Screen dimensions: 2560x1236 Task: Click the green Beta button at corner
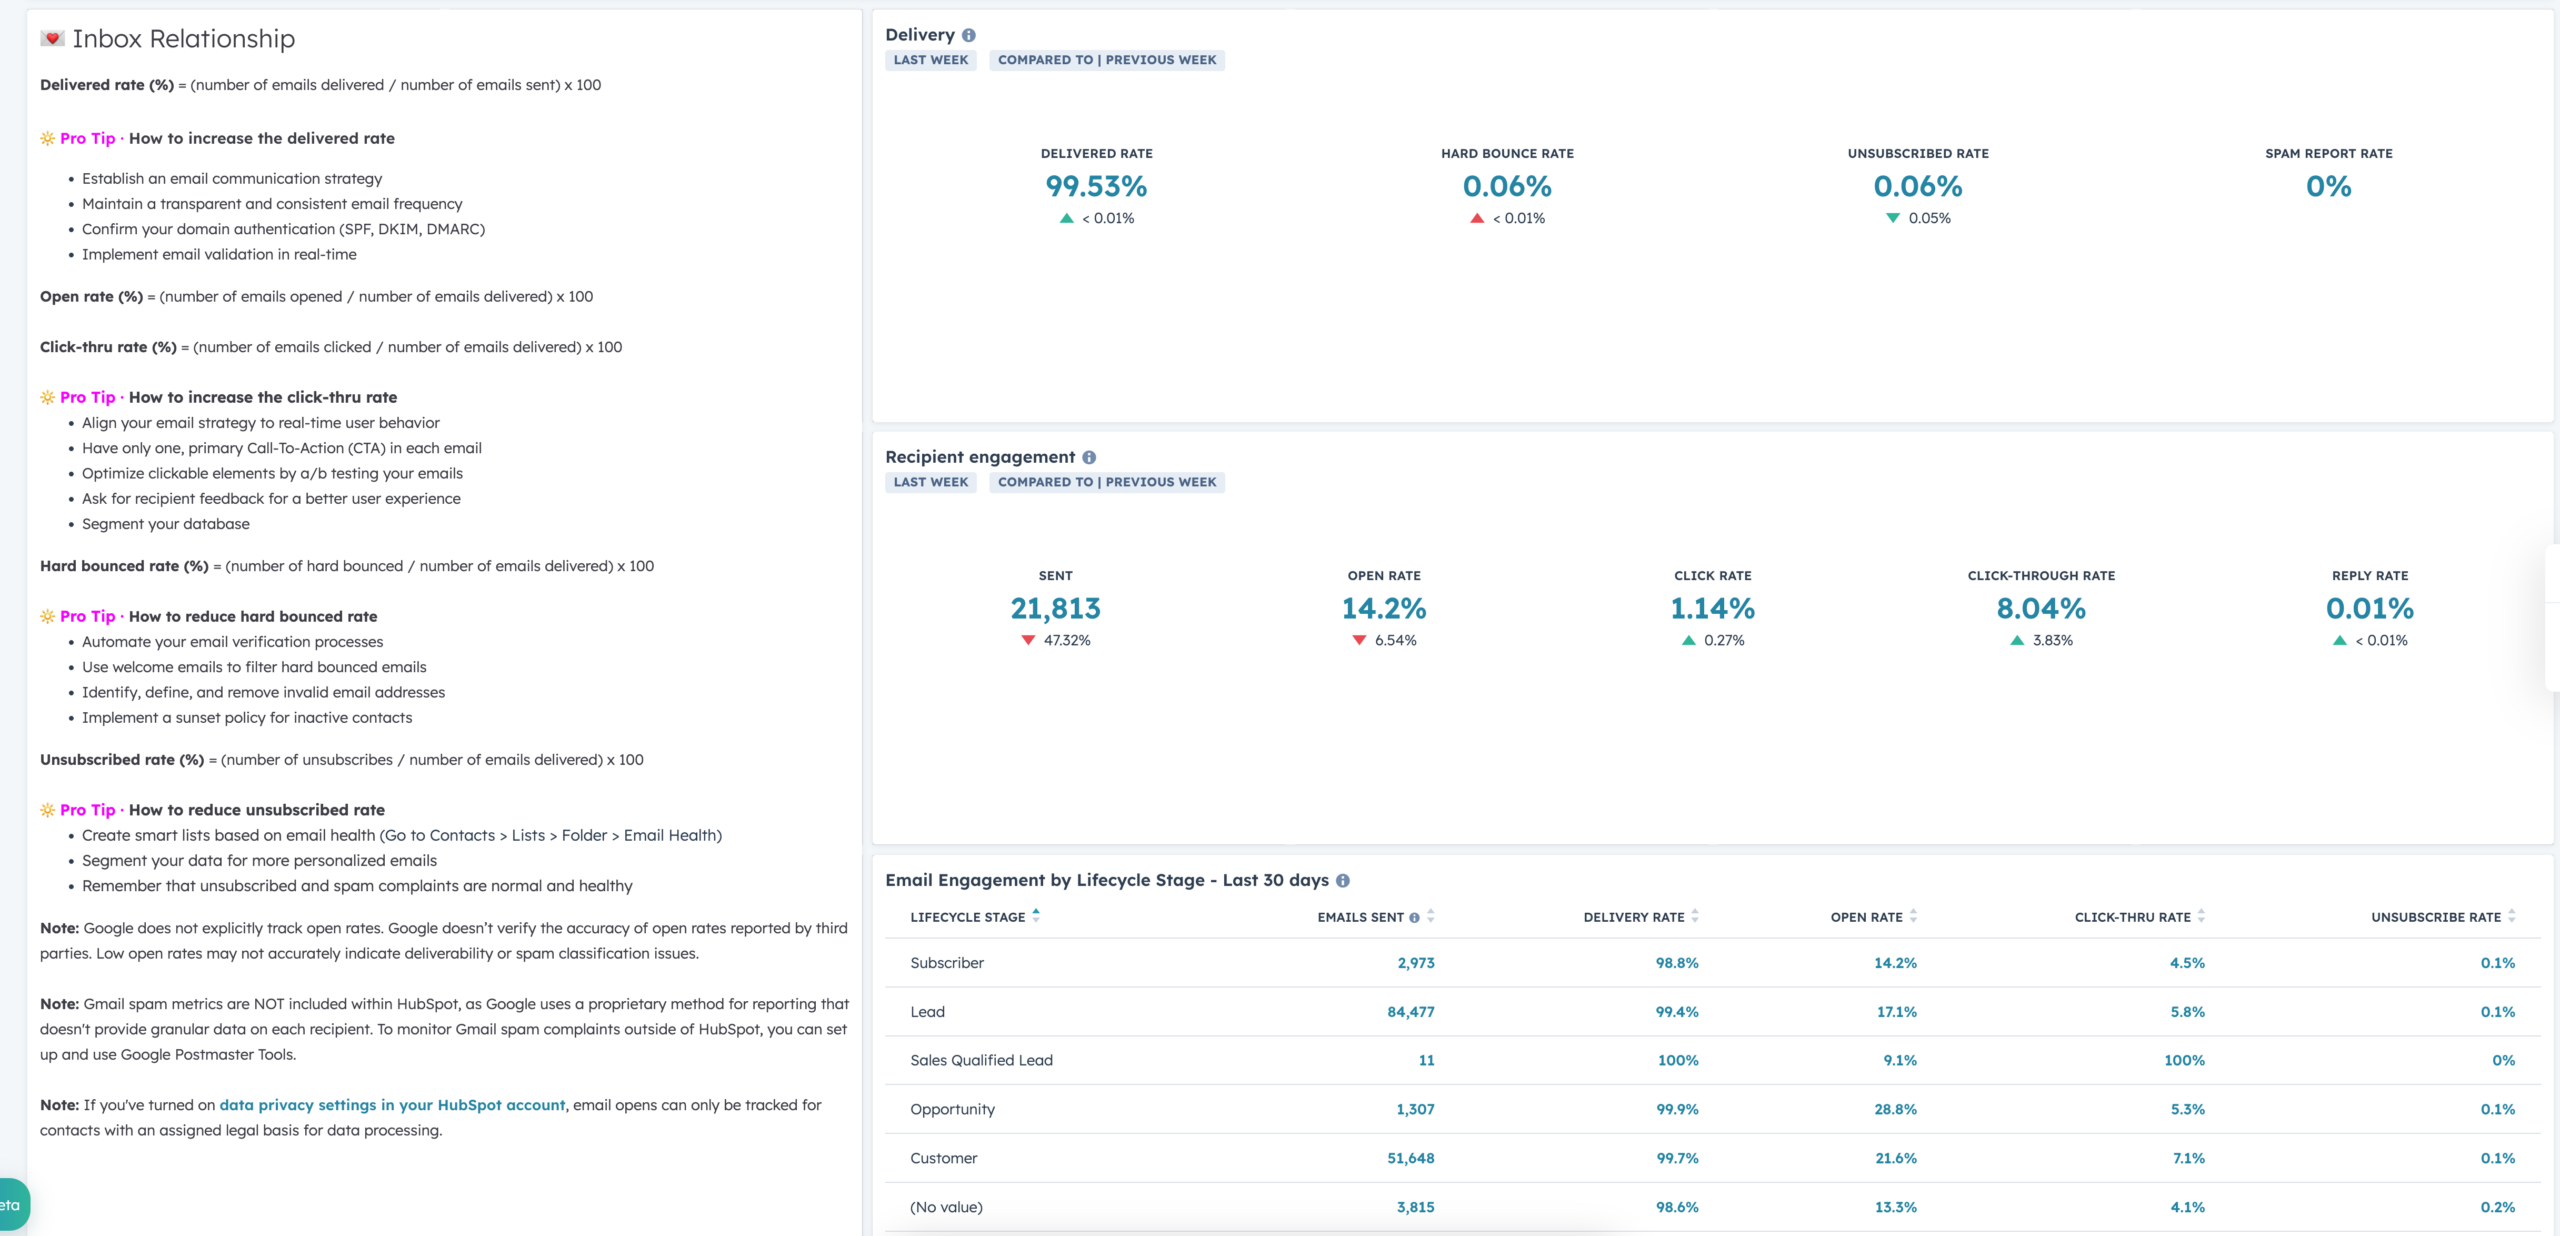click(13, 1205)
